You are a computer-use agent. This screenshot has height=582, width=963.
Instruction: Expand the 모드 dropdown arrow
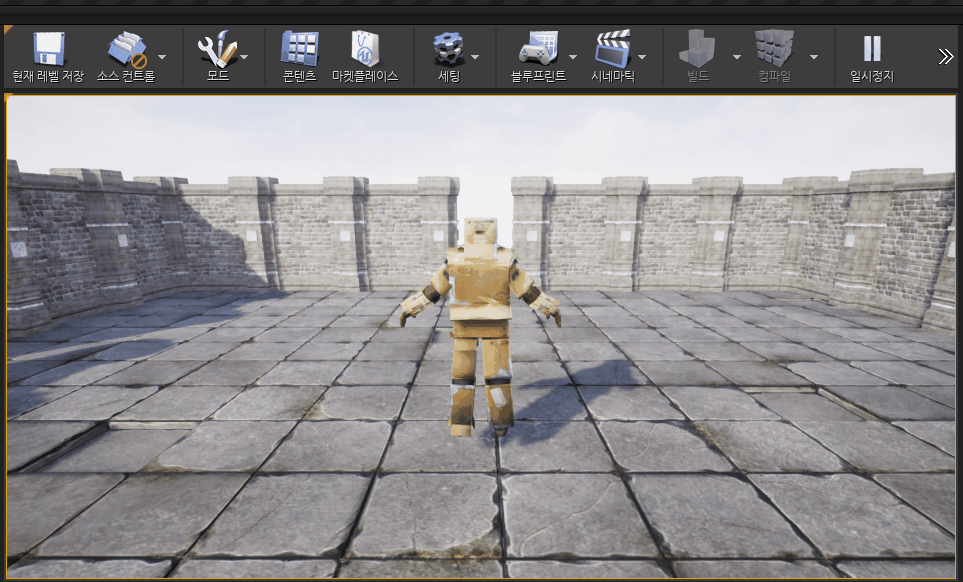click(x=244, y=56)
